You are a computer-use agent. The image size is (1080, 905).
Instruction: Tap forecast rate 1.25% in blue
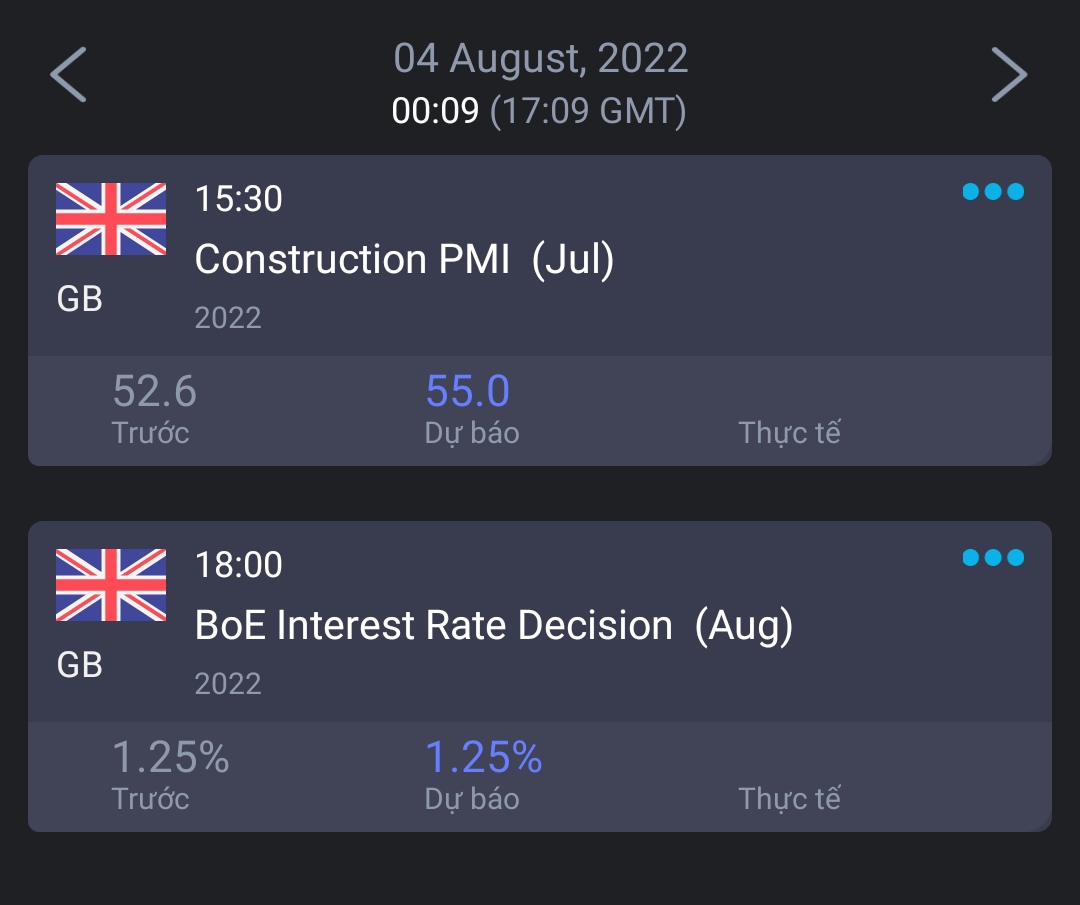point(484,757)
